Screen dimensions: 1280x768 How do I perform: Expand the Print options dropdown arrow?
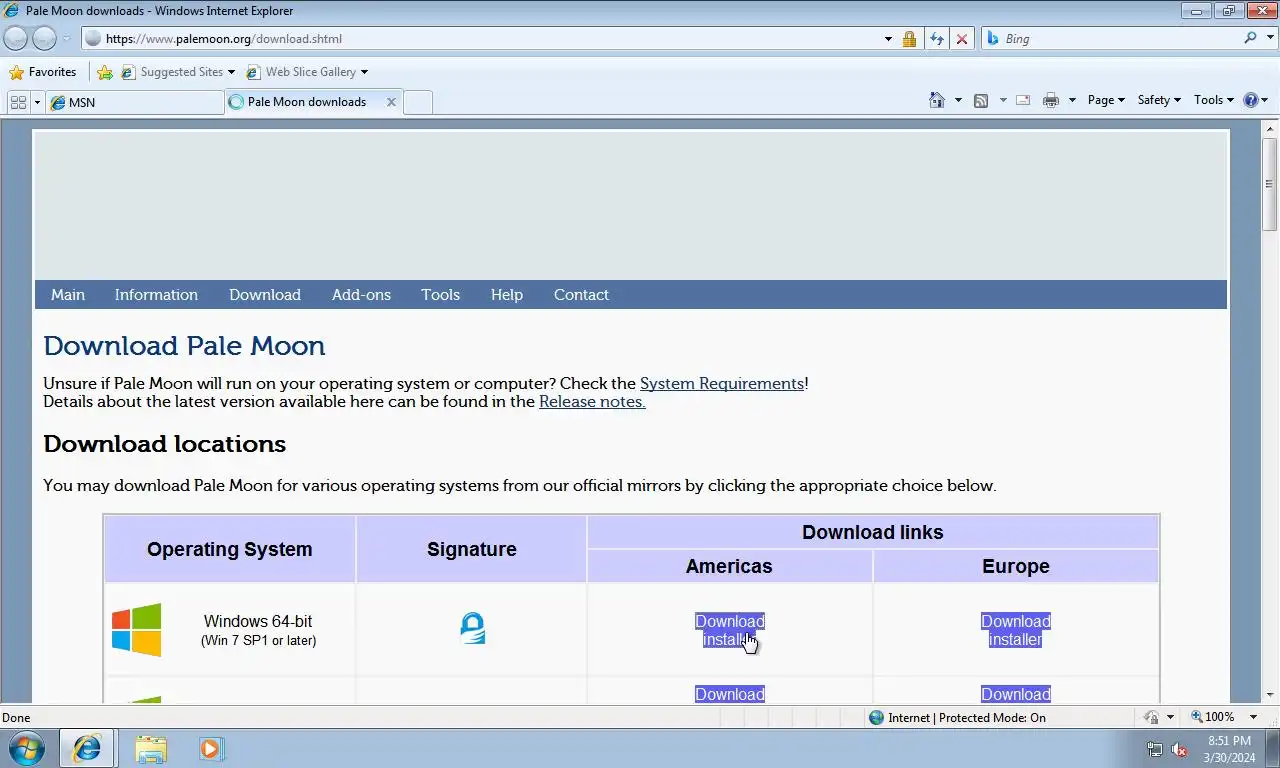(x=1072, y=100)
